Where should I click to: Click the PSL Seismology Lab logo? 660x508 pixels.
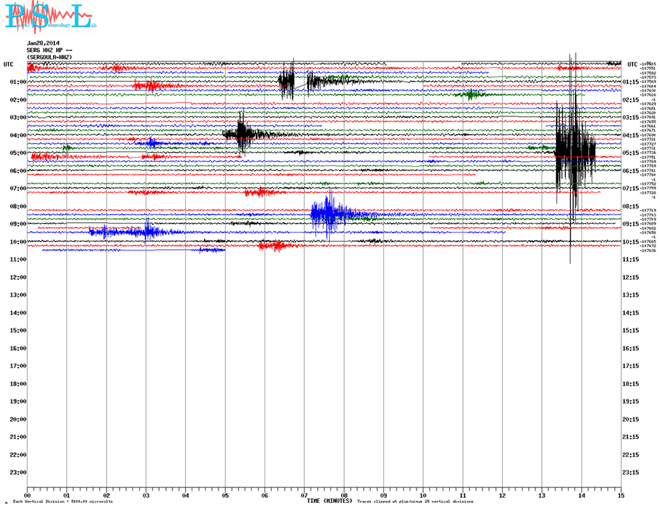coord(49,18)
